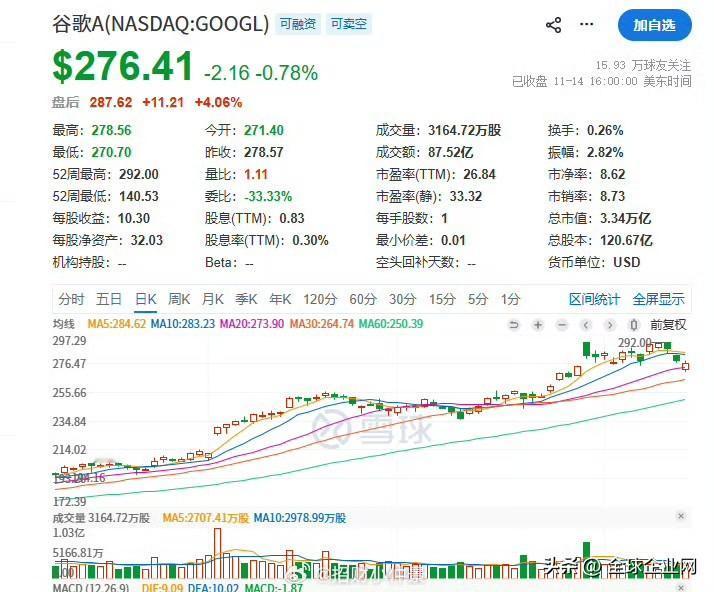714x592 pixels.
Task: Click the 可融资 tag
Action: 298,24
